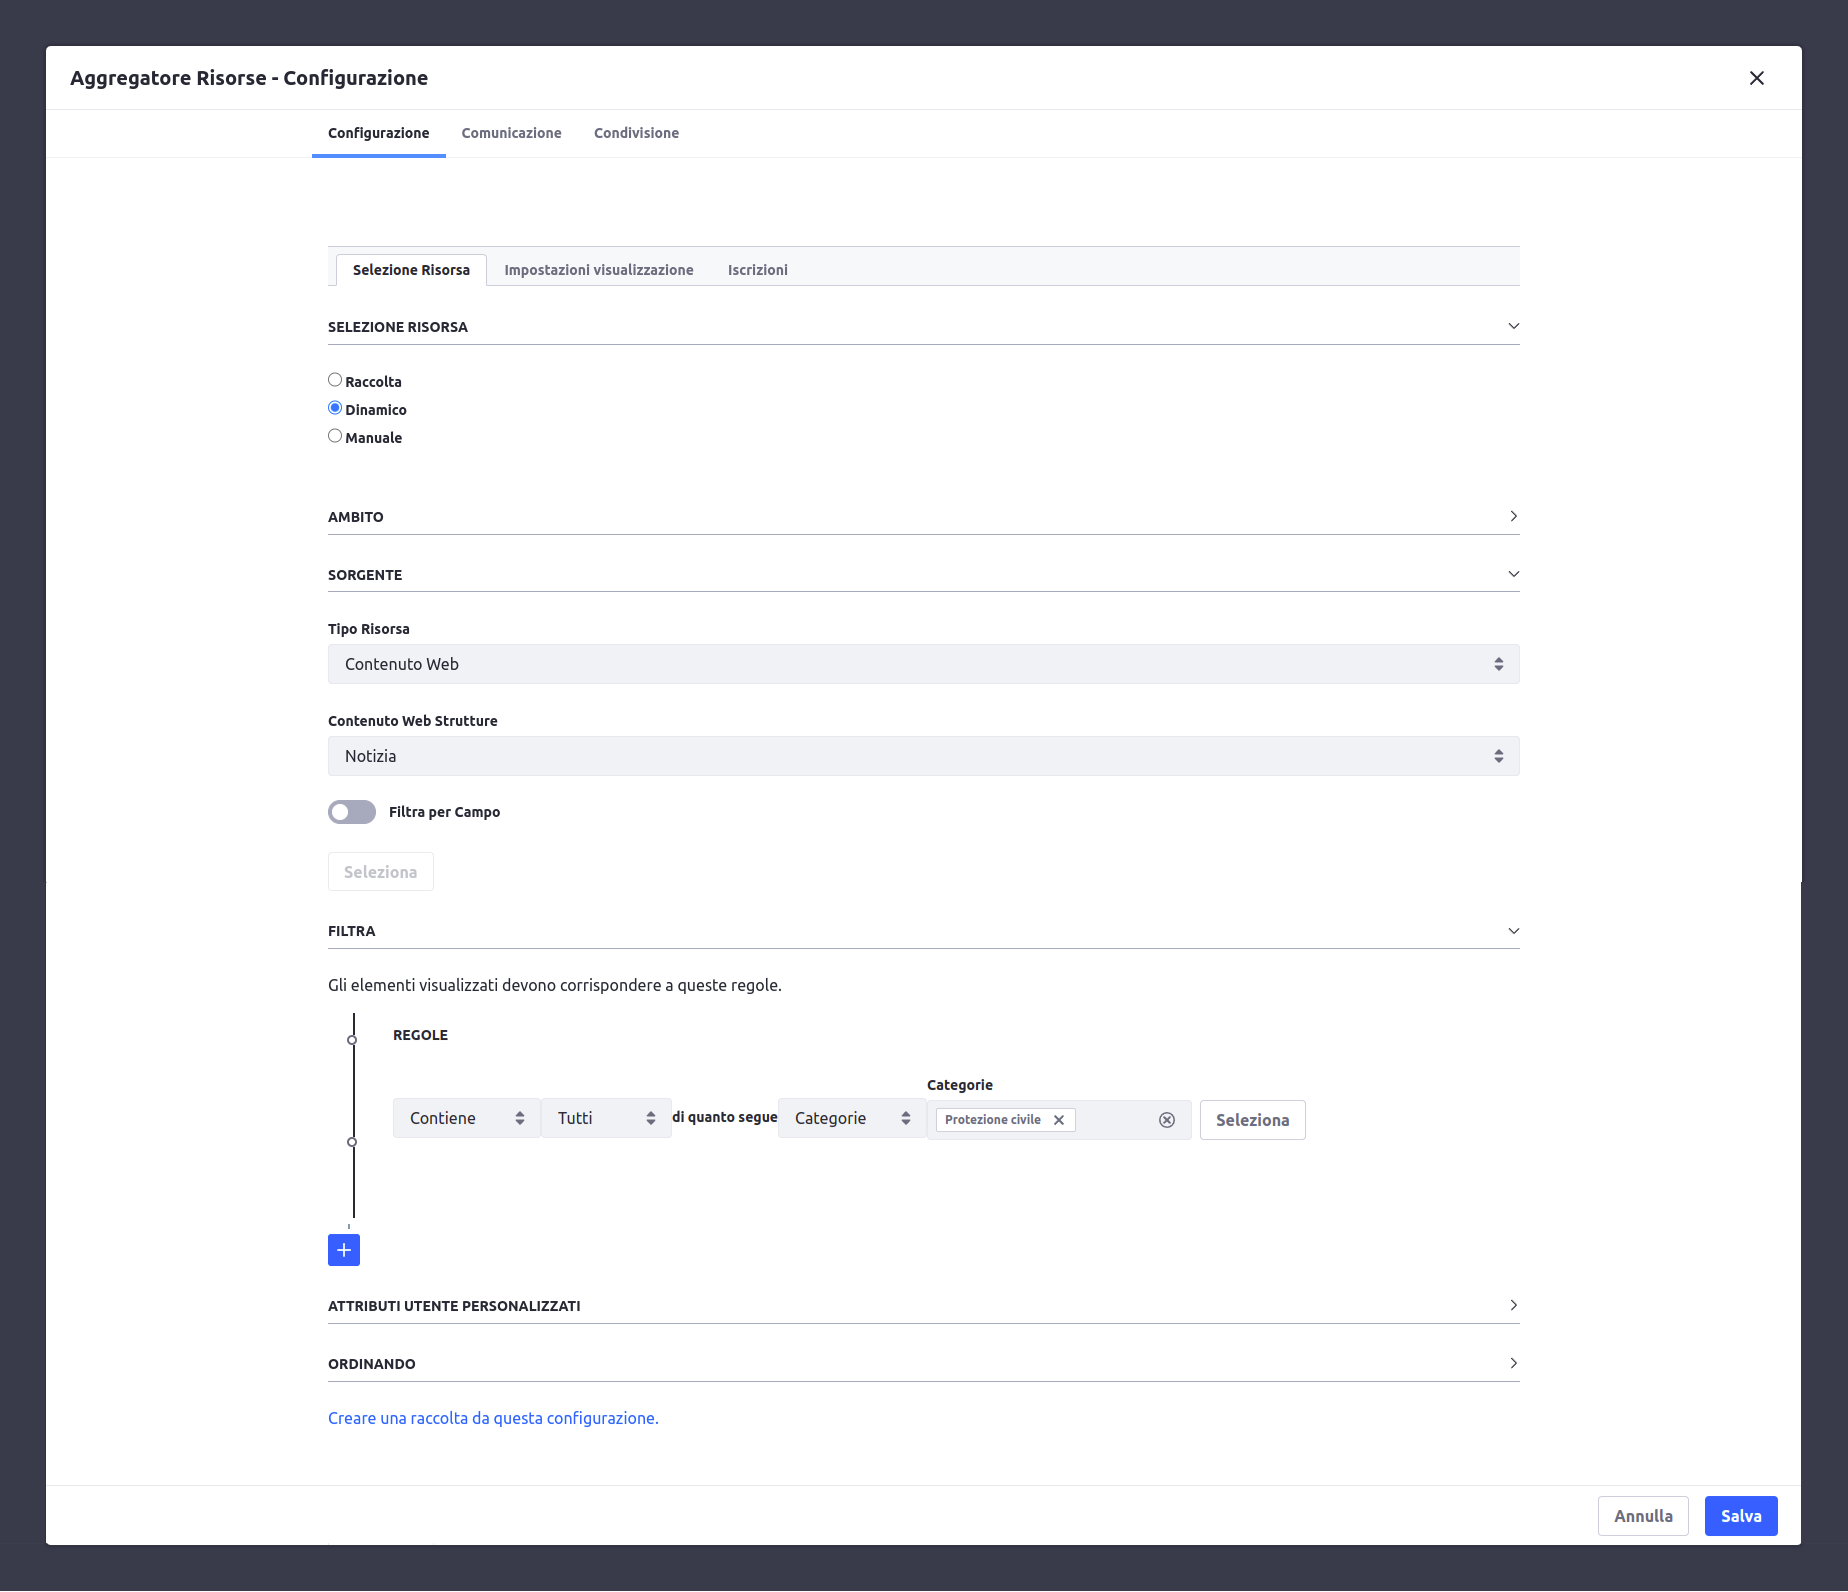
Task: Expand the Ambito section arrow
Action: coord(1513,516)
